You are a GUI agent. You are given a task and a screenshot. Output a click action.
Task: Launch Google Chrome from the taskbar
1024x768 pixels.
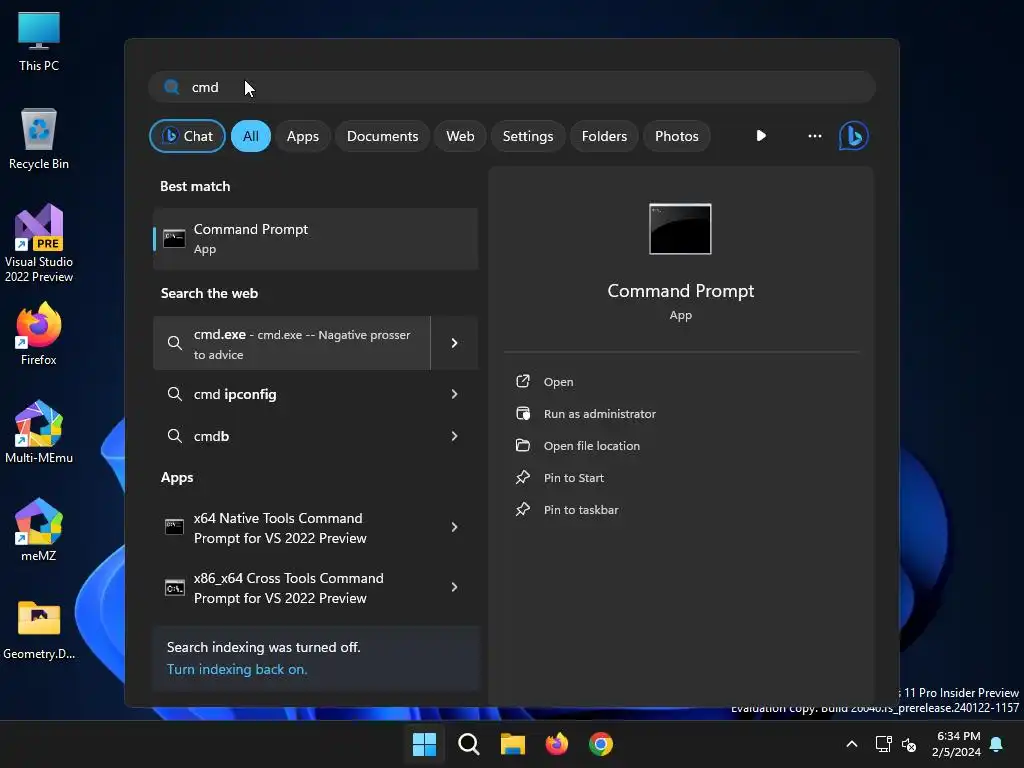point(601,744)
